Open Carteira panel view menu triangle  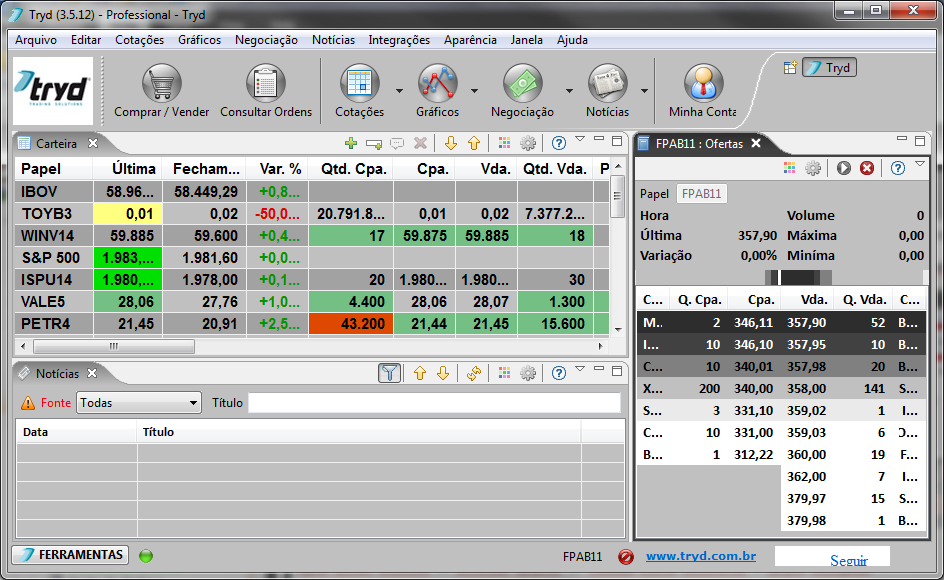point(580,139)
